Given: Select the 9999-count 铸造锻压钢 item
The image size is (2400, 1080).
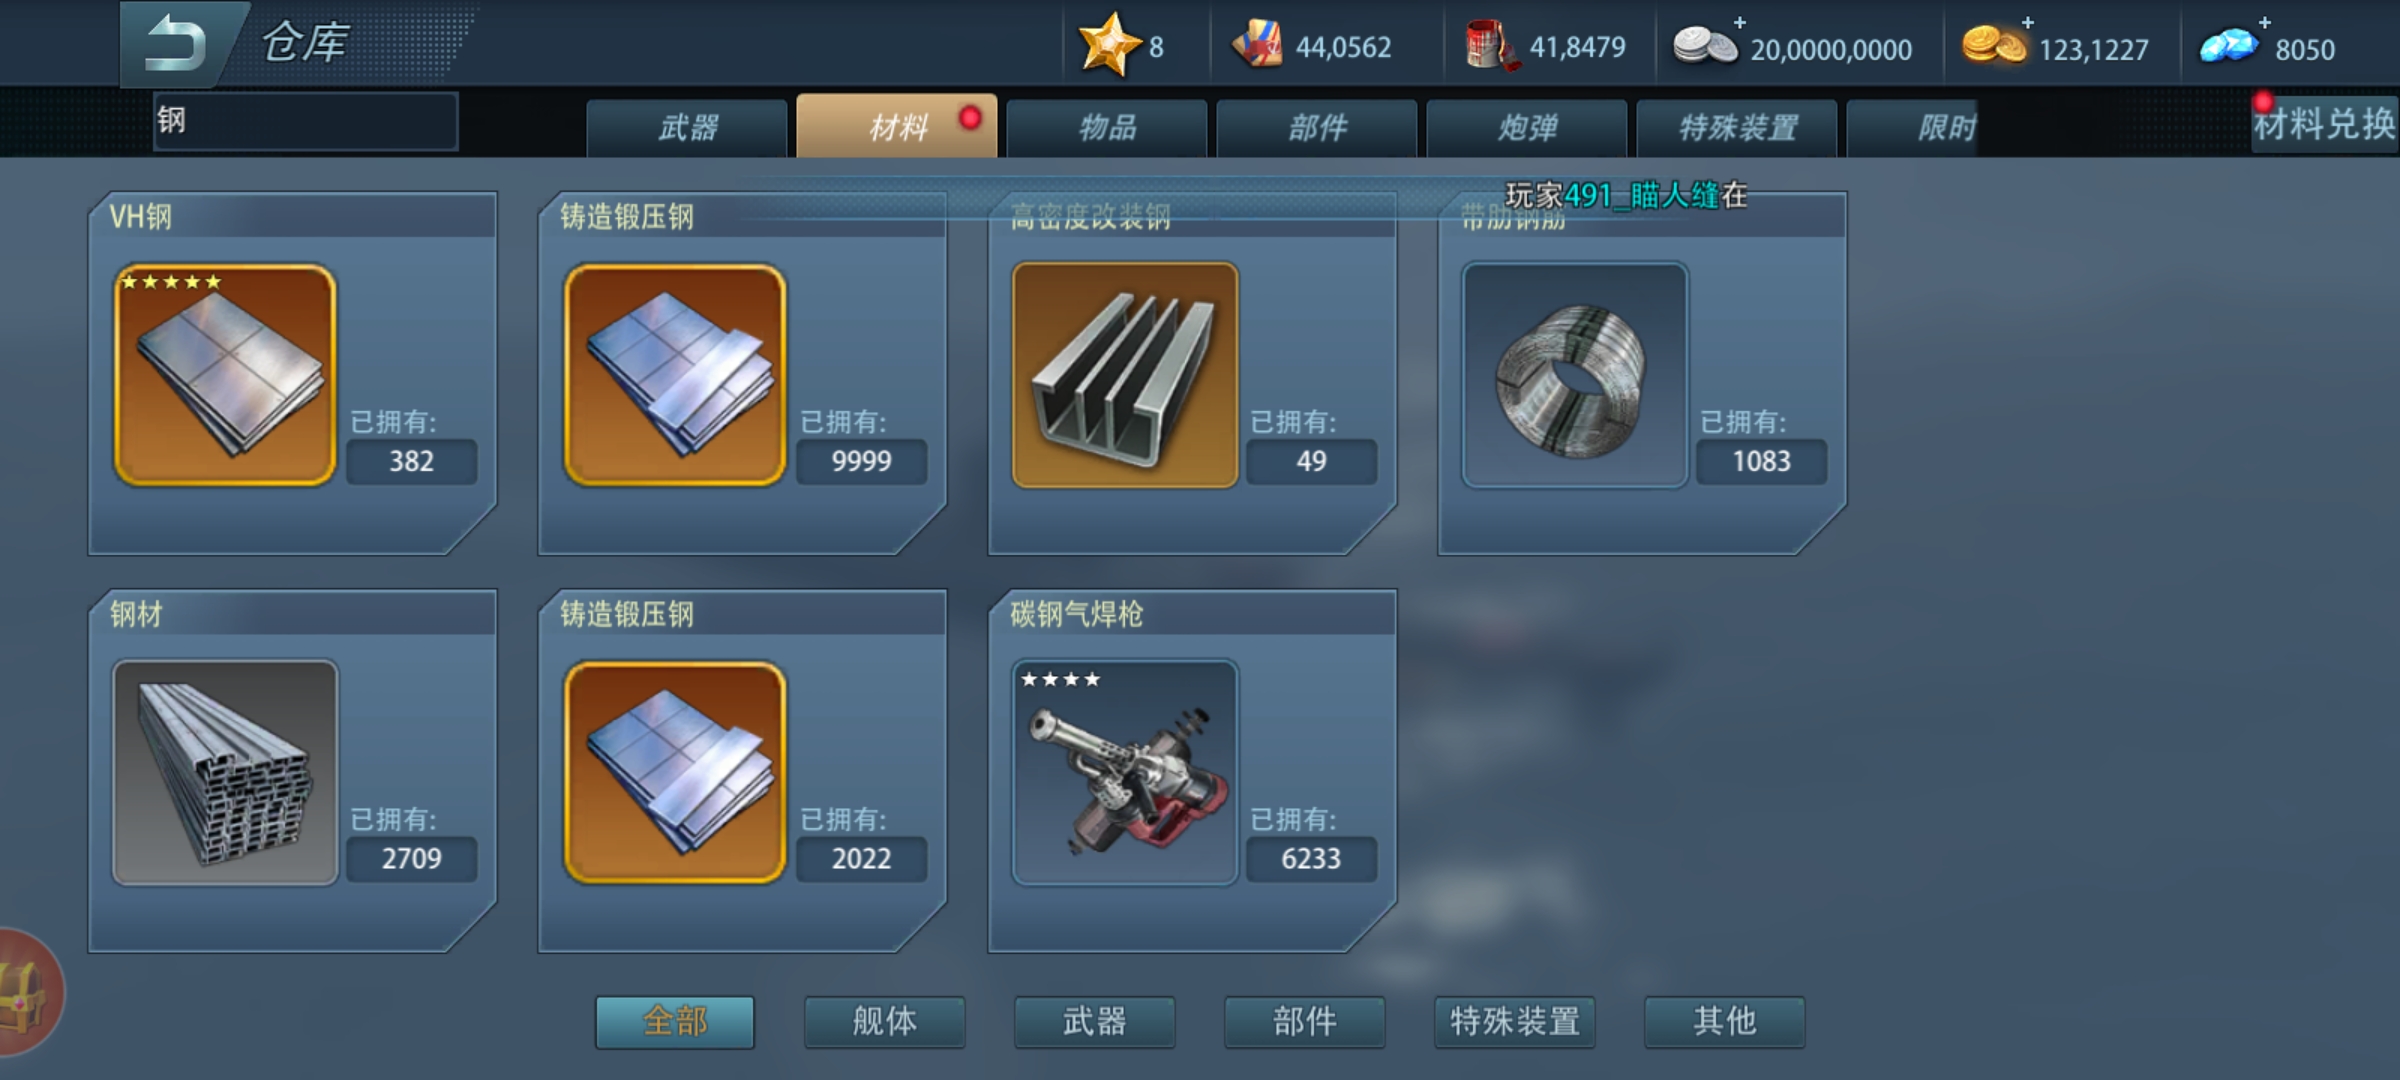Looking at the screenshot, I should (x=675, y=374).
